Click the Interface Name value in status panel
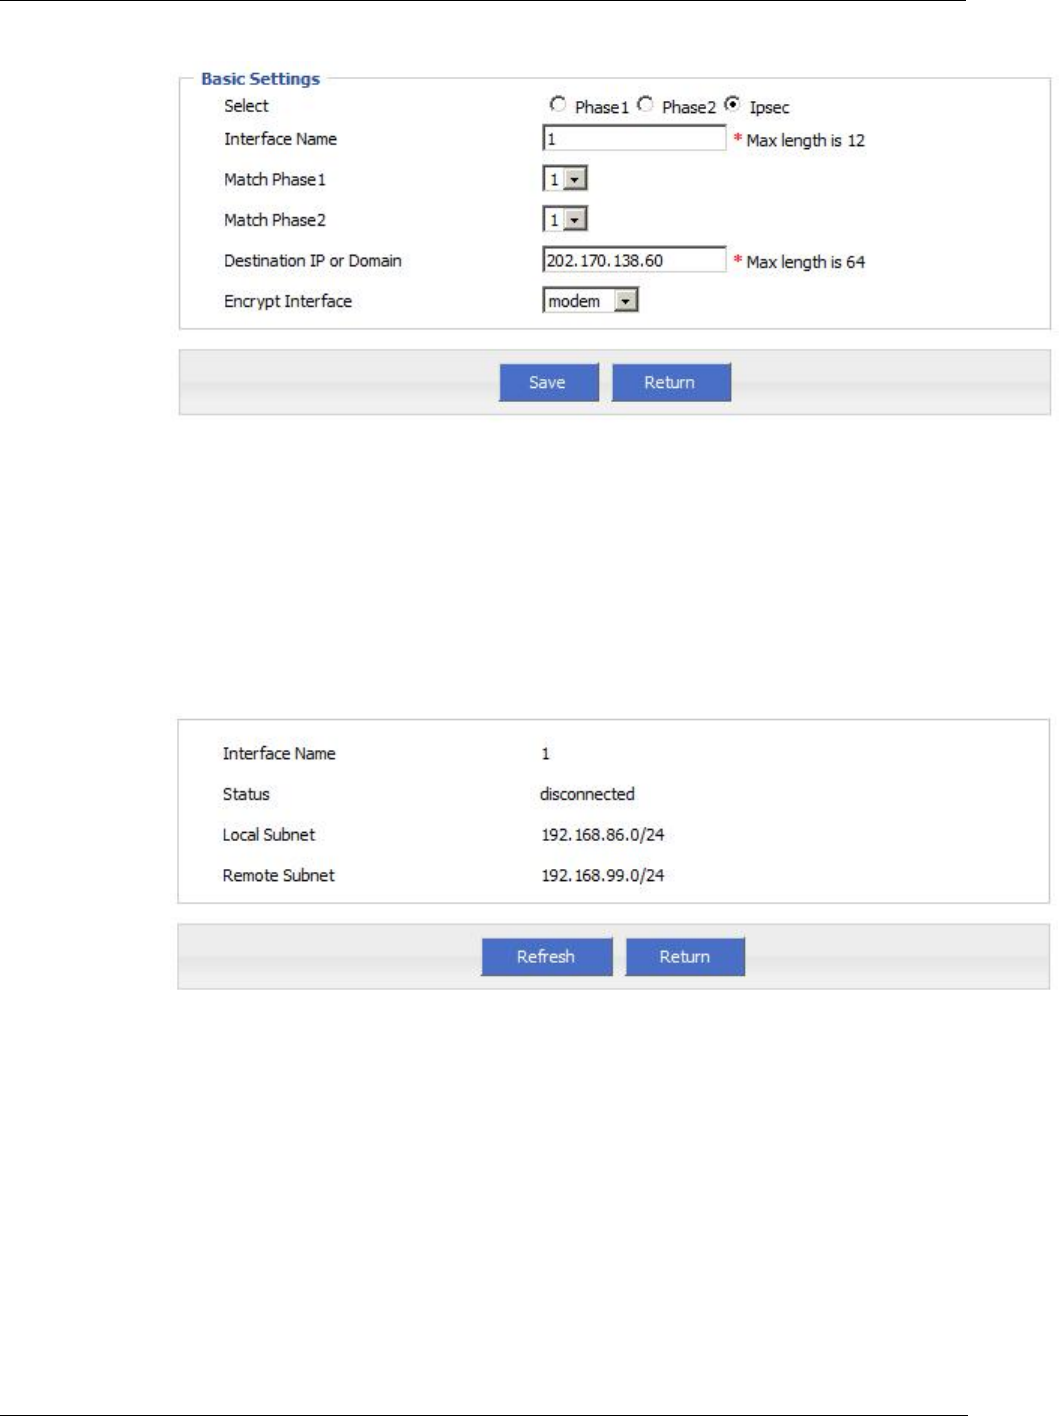This screenshot has width=1059, height=1416. coord(545,754)
